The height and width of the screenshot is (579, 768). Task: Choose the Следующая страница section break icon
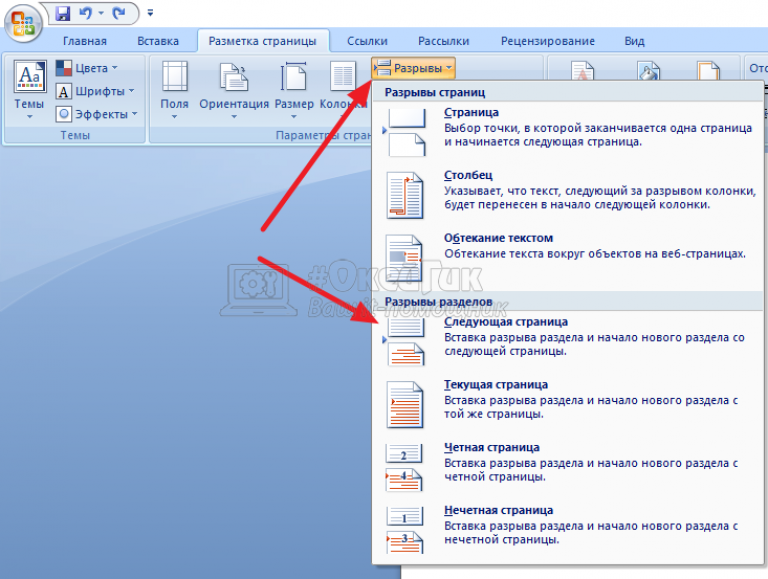406,342
